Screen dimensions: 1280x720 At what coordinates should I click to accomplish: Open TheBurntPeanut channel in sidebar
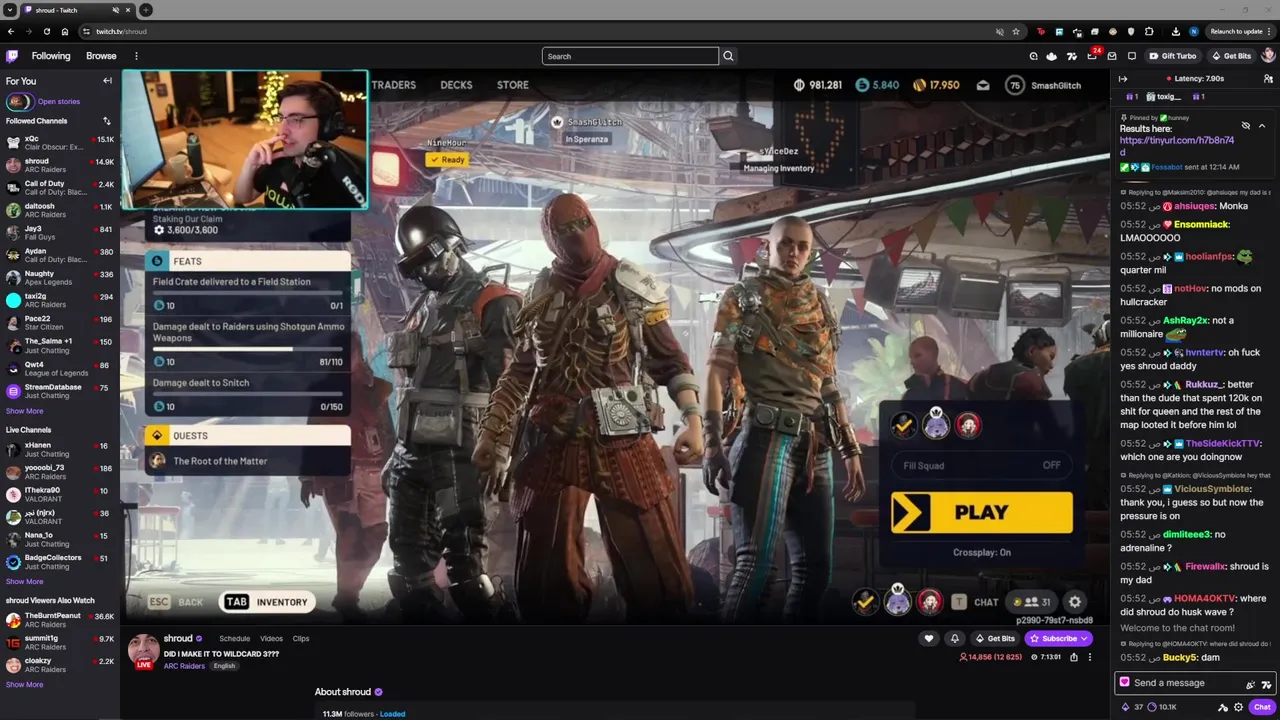(x=60, y=620)
